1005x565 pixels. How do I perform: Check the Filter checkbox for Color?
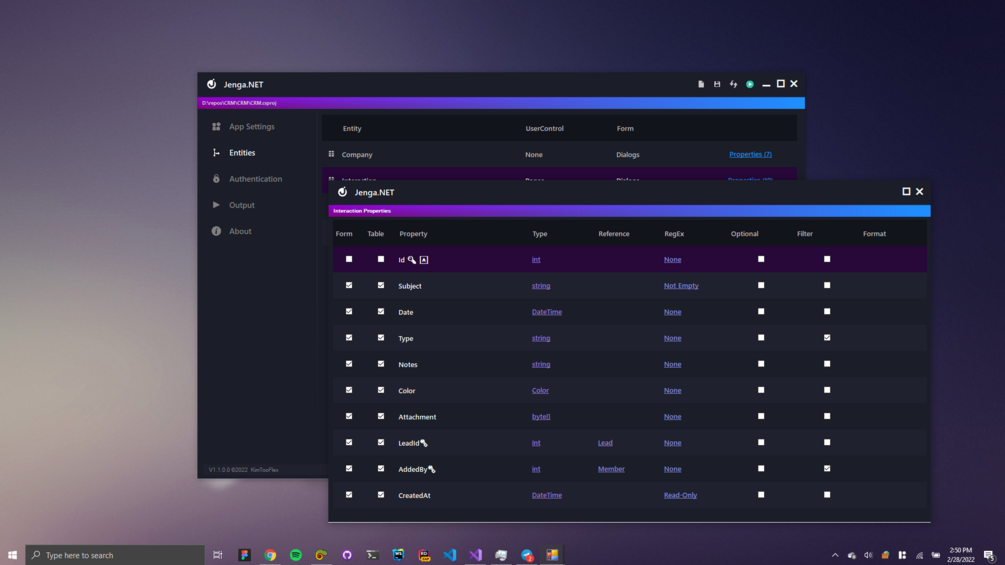(827, 389)
